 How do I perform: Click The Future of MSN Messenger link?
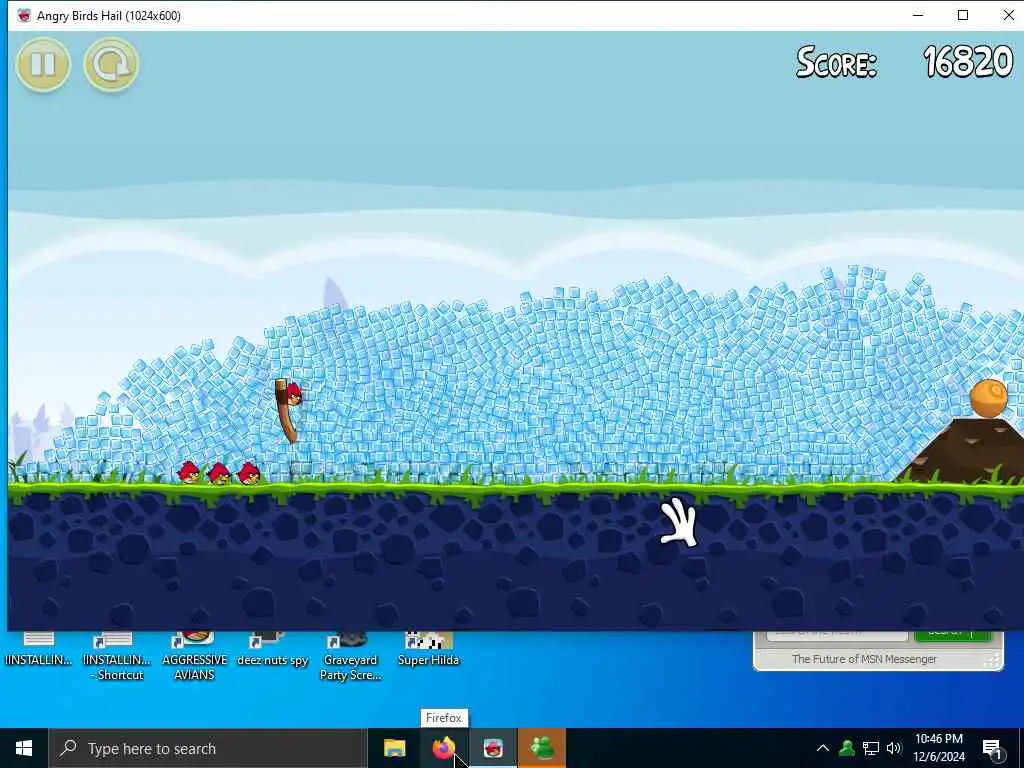tap(864, 659)
